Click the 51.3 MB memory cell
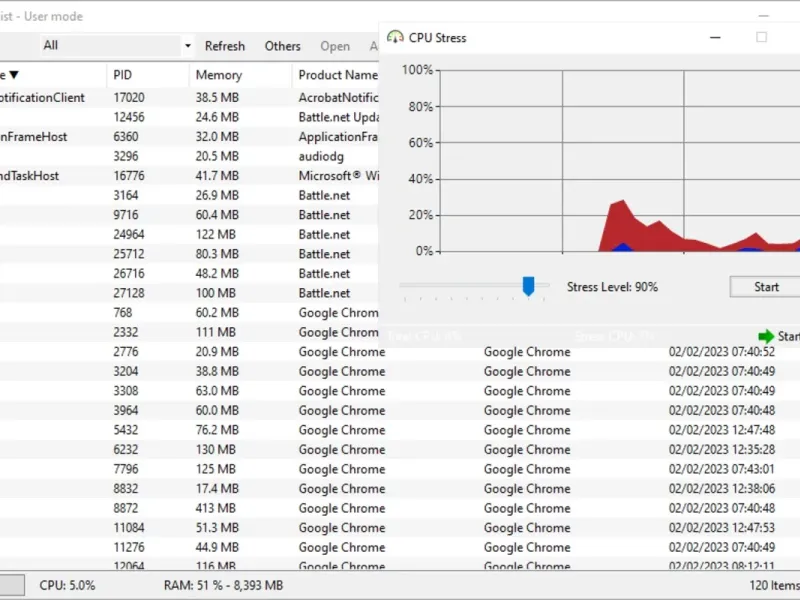Screen dimensions: 800x600 click(217, 528)
